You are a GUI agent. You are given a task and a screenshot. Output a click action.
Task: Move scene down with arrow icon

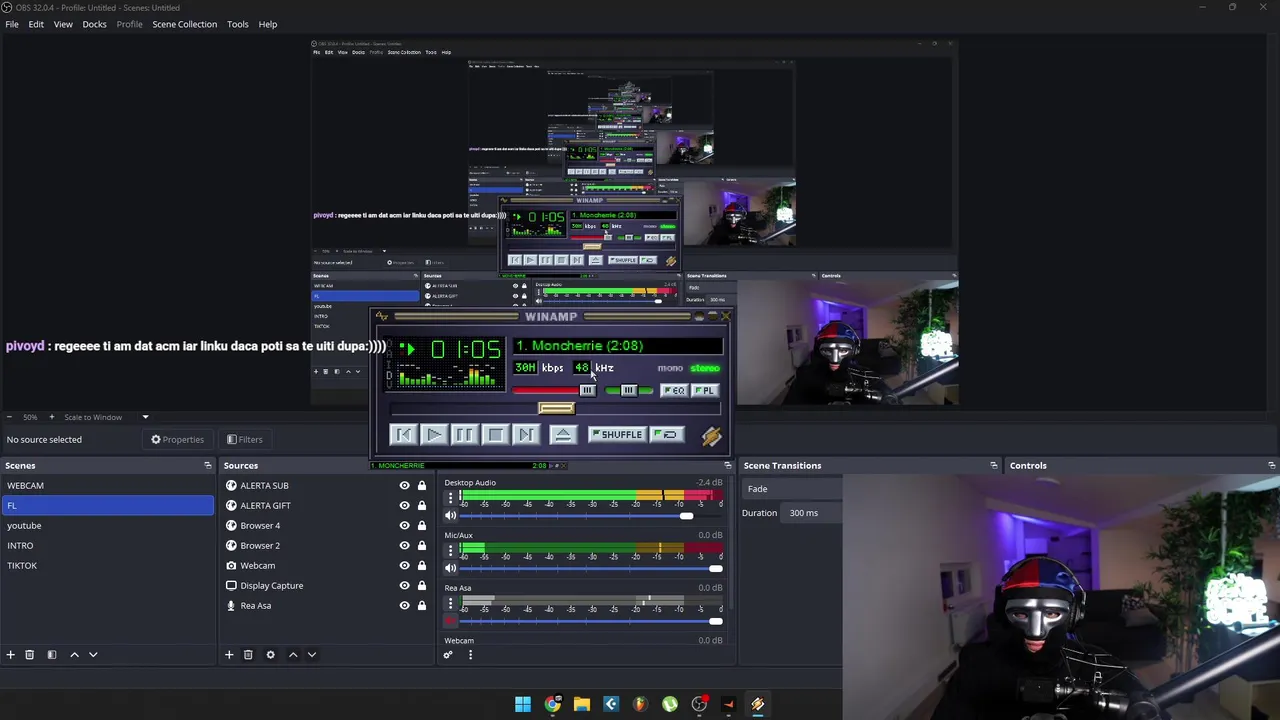(x=93, y=655)
